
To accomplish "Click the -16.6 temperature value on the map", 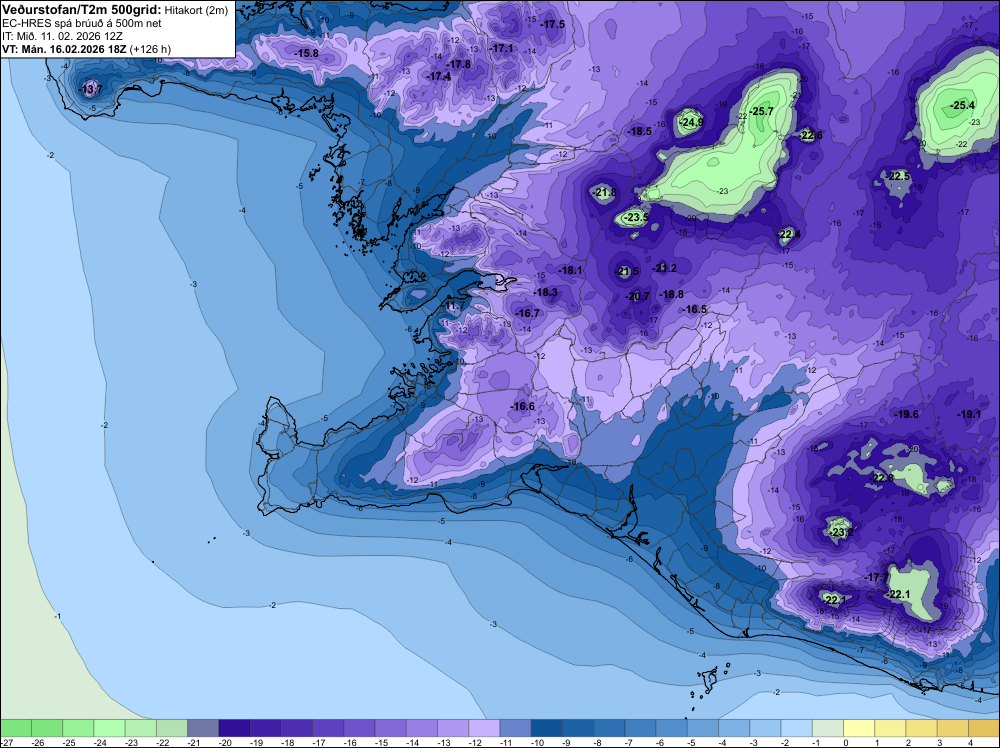I will [x=522, y=407].
